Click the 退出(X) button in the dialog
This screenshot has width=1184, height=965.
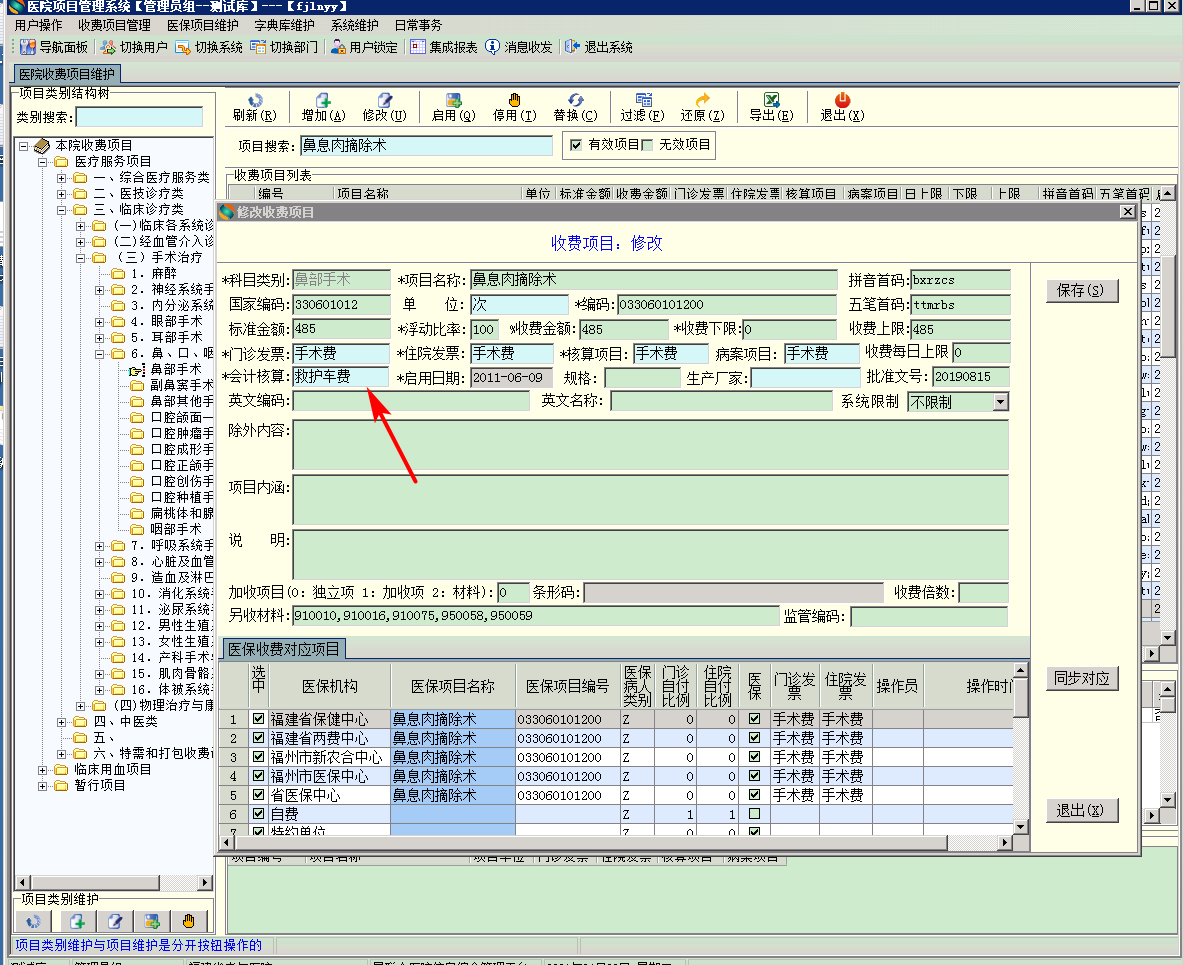1081,810
